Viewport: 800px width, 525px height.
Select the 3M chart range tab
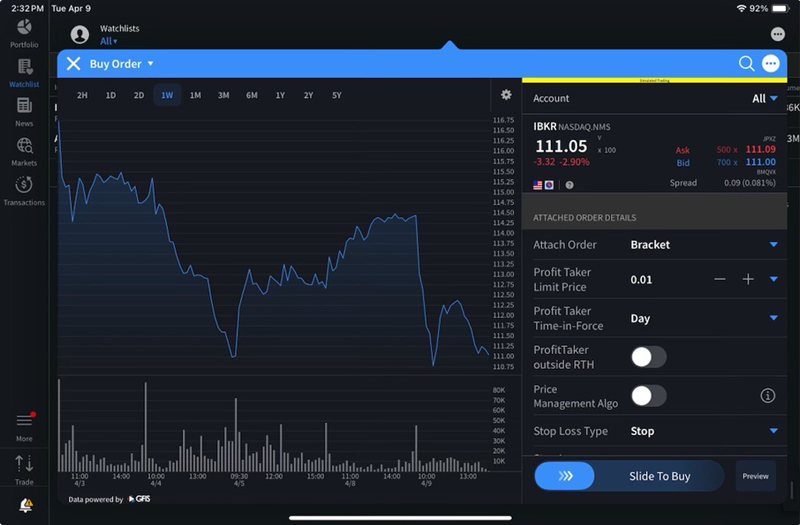pyautogui.click(x=223, y=95)
